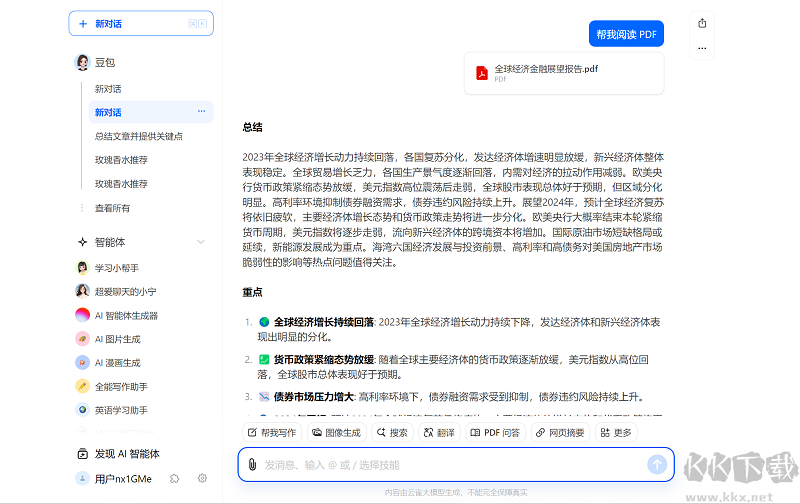The height and width of the screenshot is (504, 800).
Task: Expand the 更多 skills menu
Action: point(616,433)
